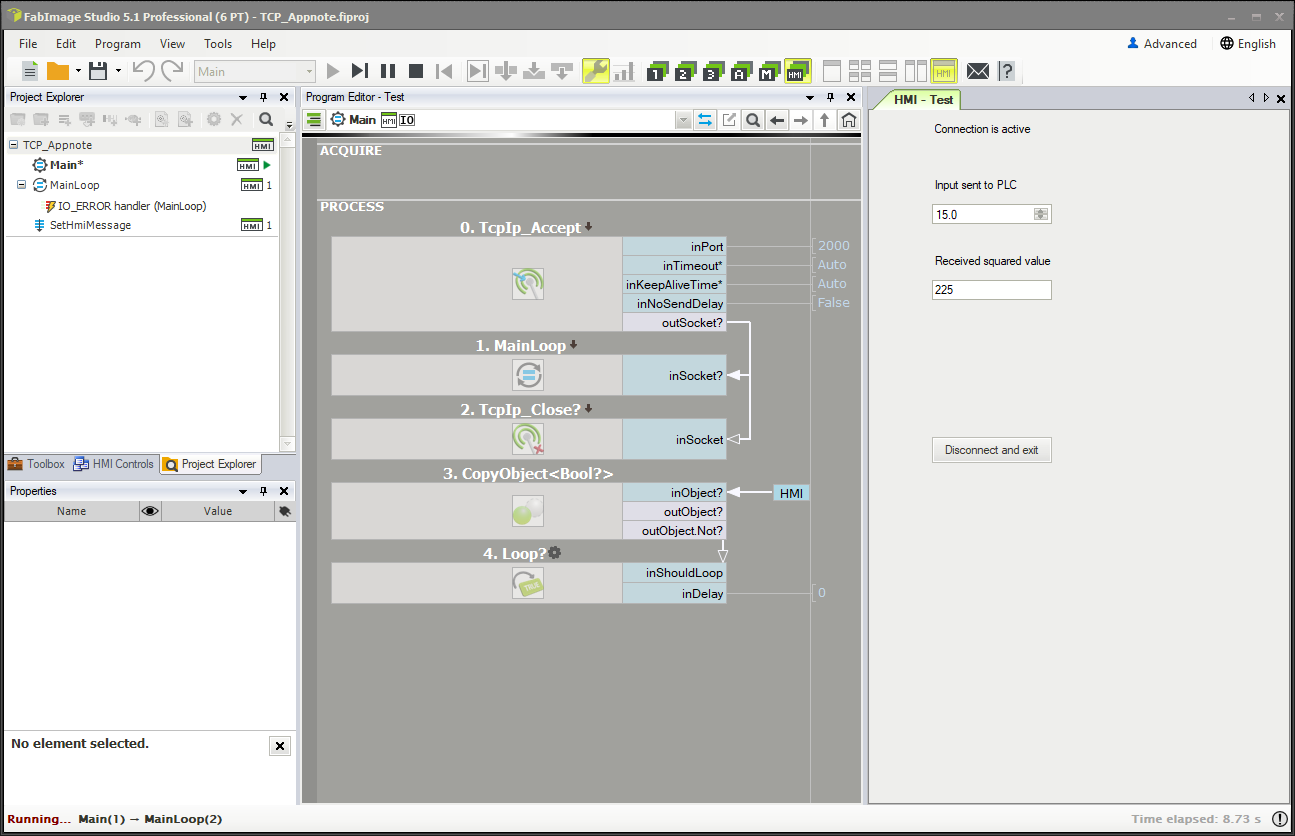The image size is (1295, 836).
Task: Select IO_ERROR handler (MainLoop) item
Action: 132,206
